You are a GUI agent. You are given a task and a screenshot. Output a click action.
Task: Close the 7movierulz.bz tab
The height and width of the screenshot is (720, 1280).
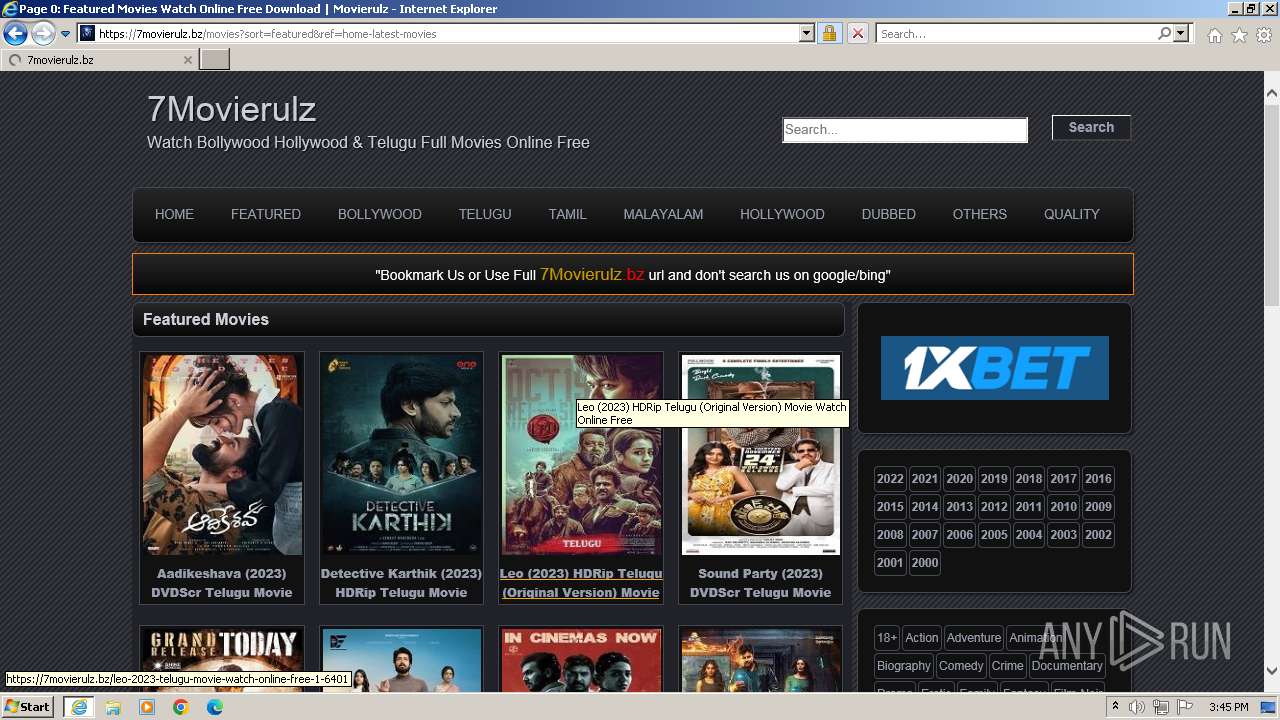click(187, 60)
